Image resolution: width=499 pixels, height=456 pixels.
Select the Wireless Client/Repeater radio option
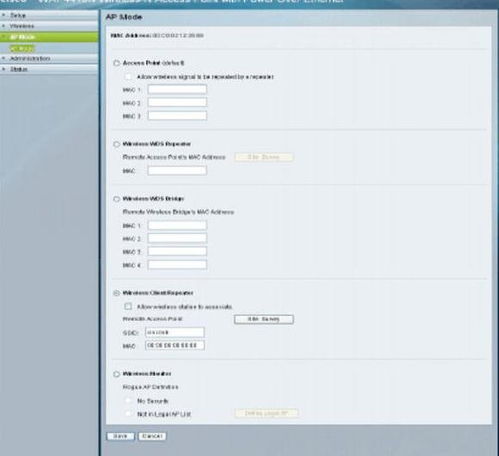[x=116, y=293]
